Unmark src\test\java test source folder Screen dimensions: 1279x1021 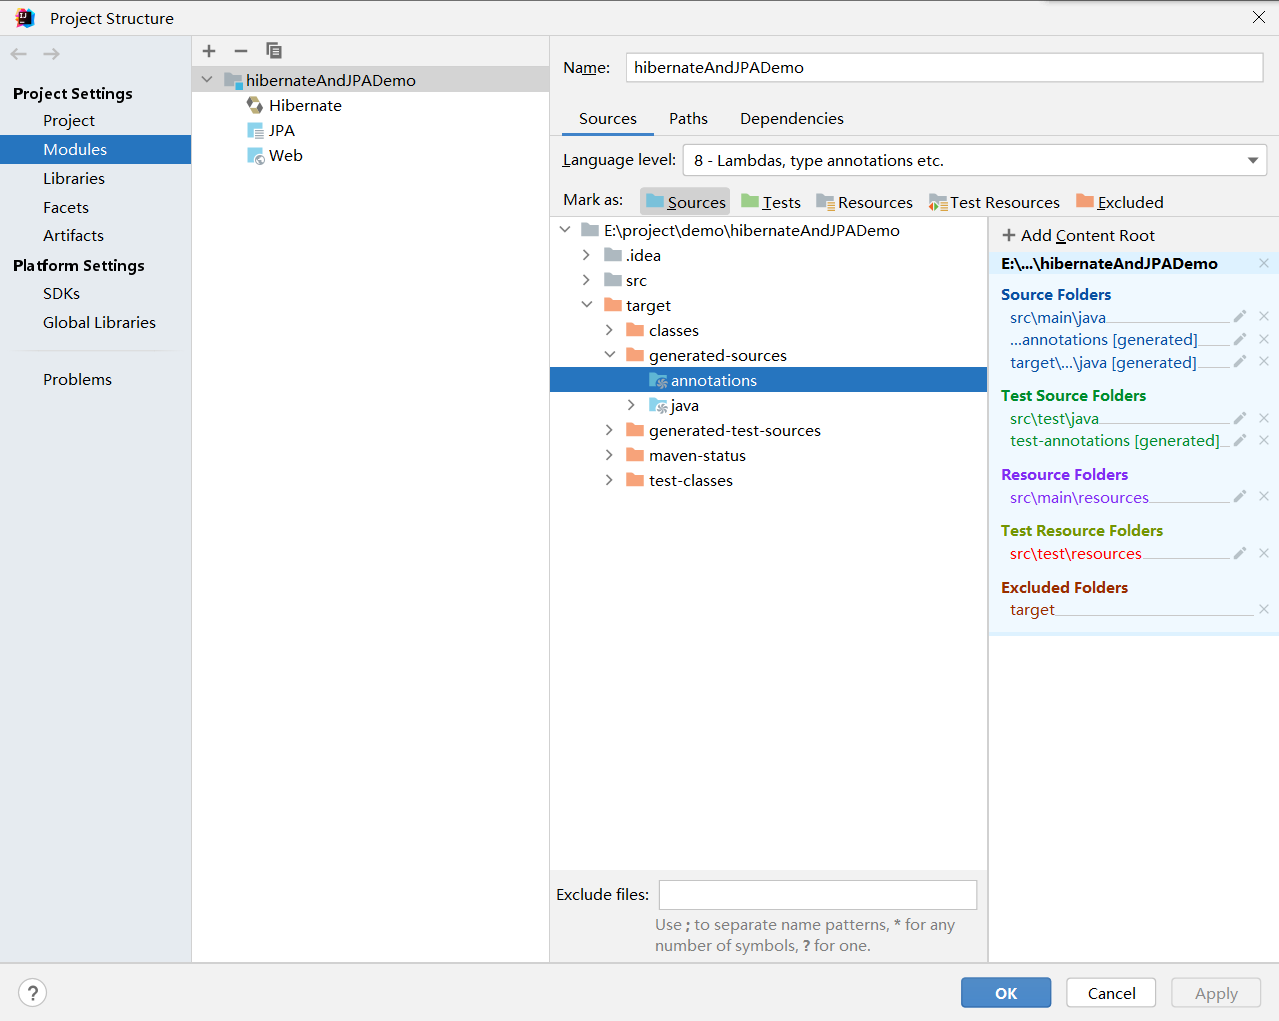[1264, 418]
